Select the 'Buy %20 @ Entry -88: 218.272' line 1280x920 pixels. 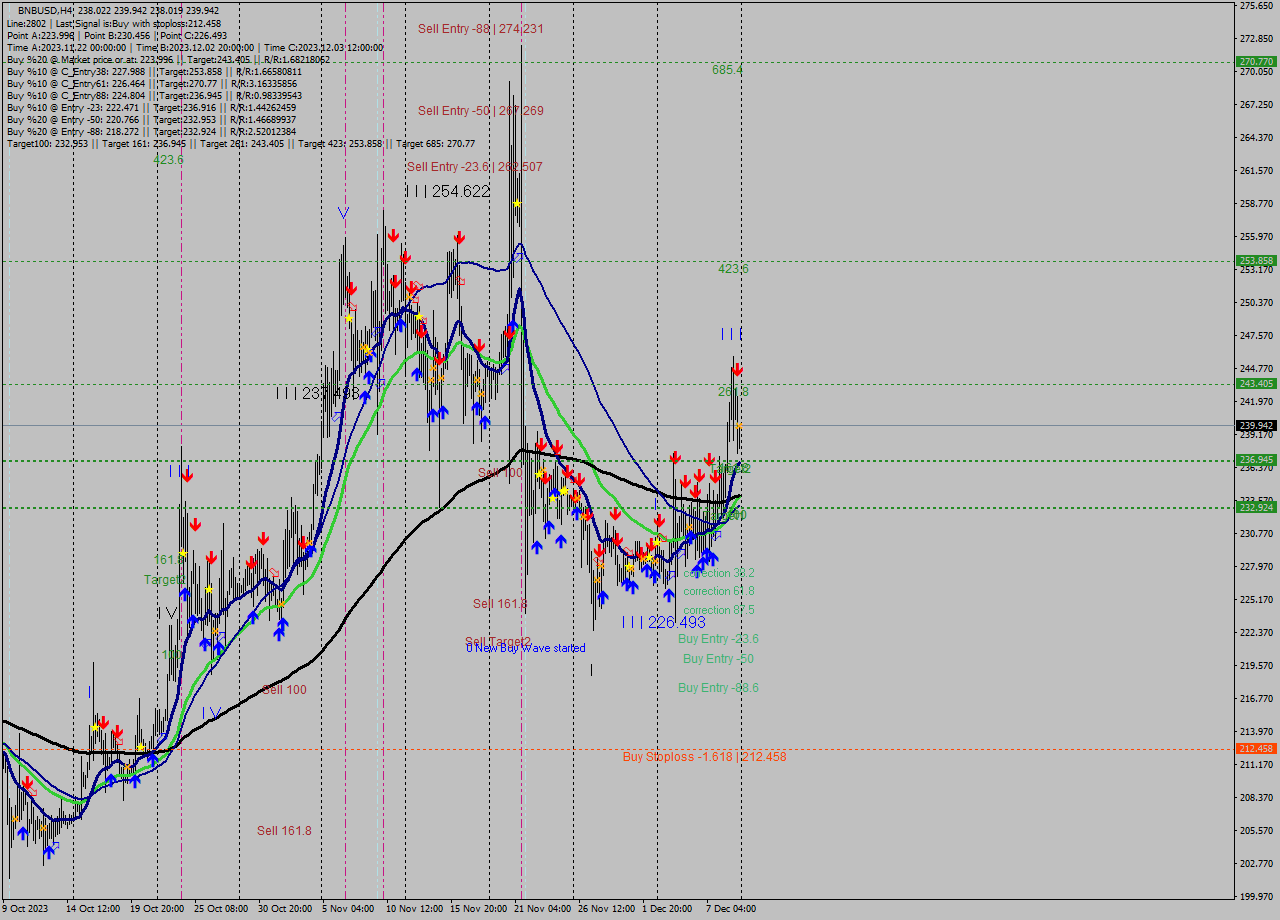151,131
